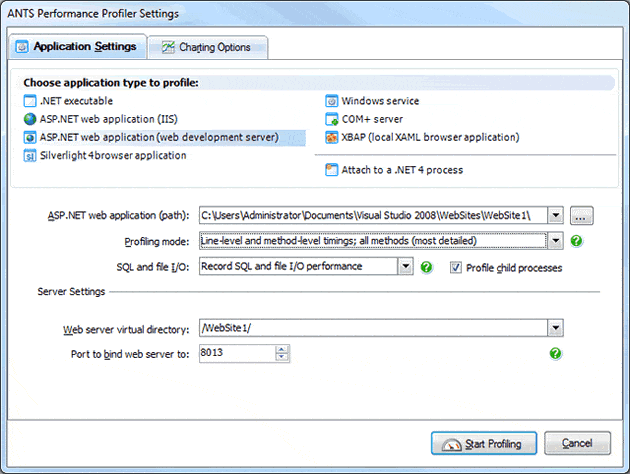Click the Start Profiling button
The height and width of the screenshot is (474, 630).
point(484,443)
